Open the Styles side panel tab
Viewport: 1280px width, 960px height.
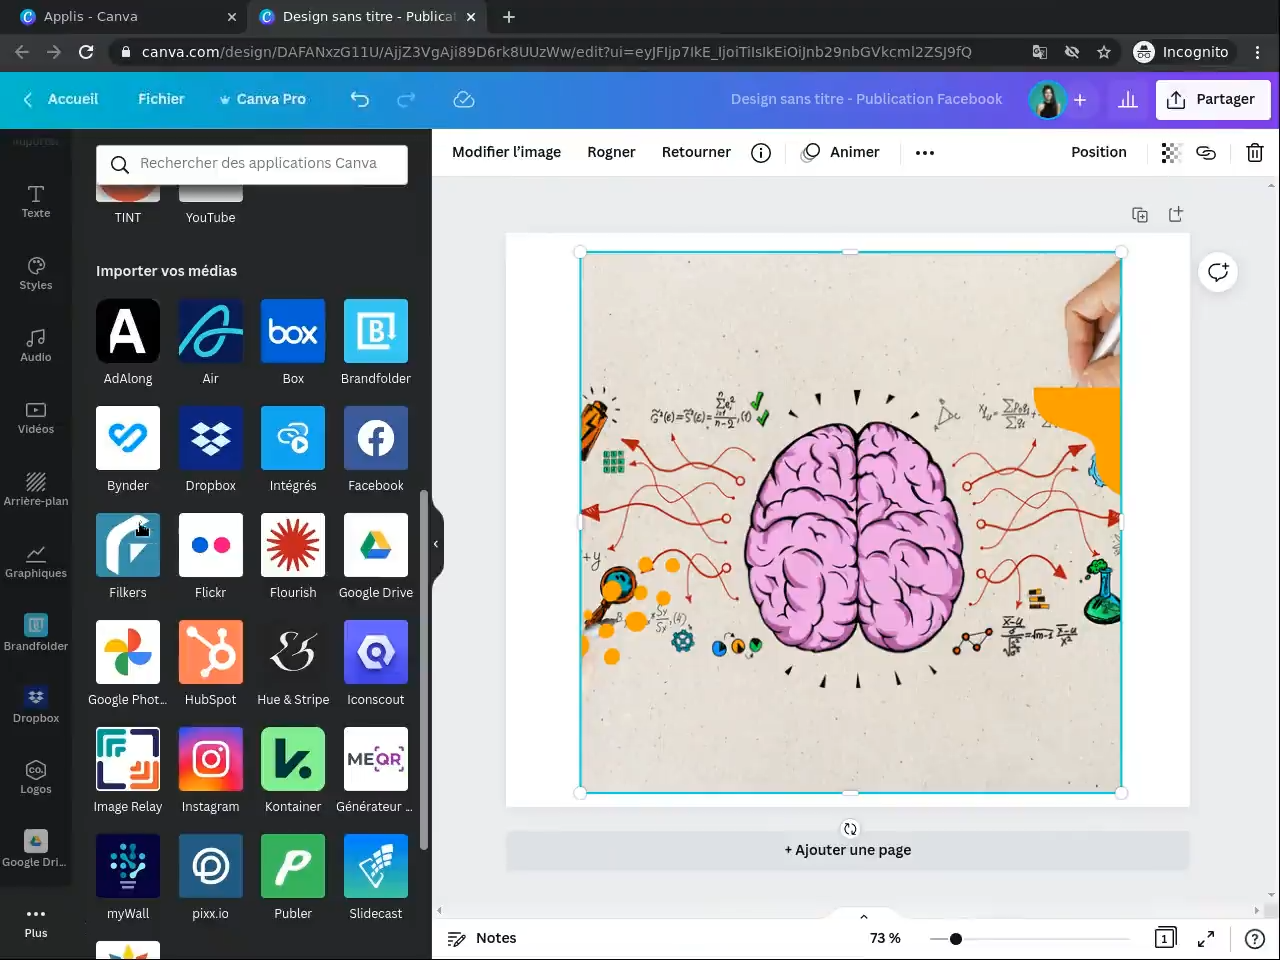coord(36,273)
